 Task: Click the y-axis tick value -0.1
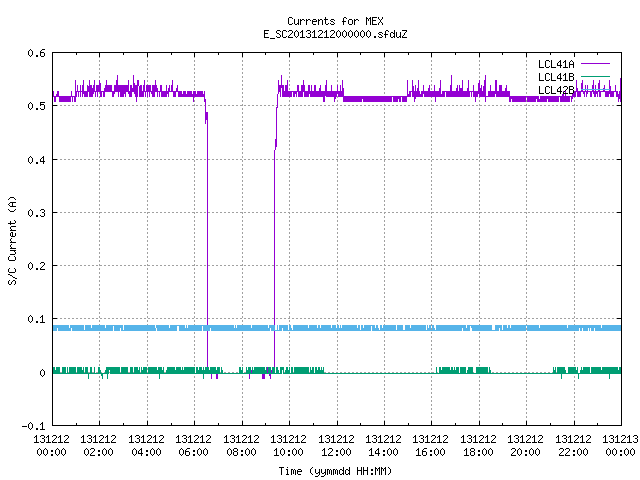[33, 426]
